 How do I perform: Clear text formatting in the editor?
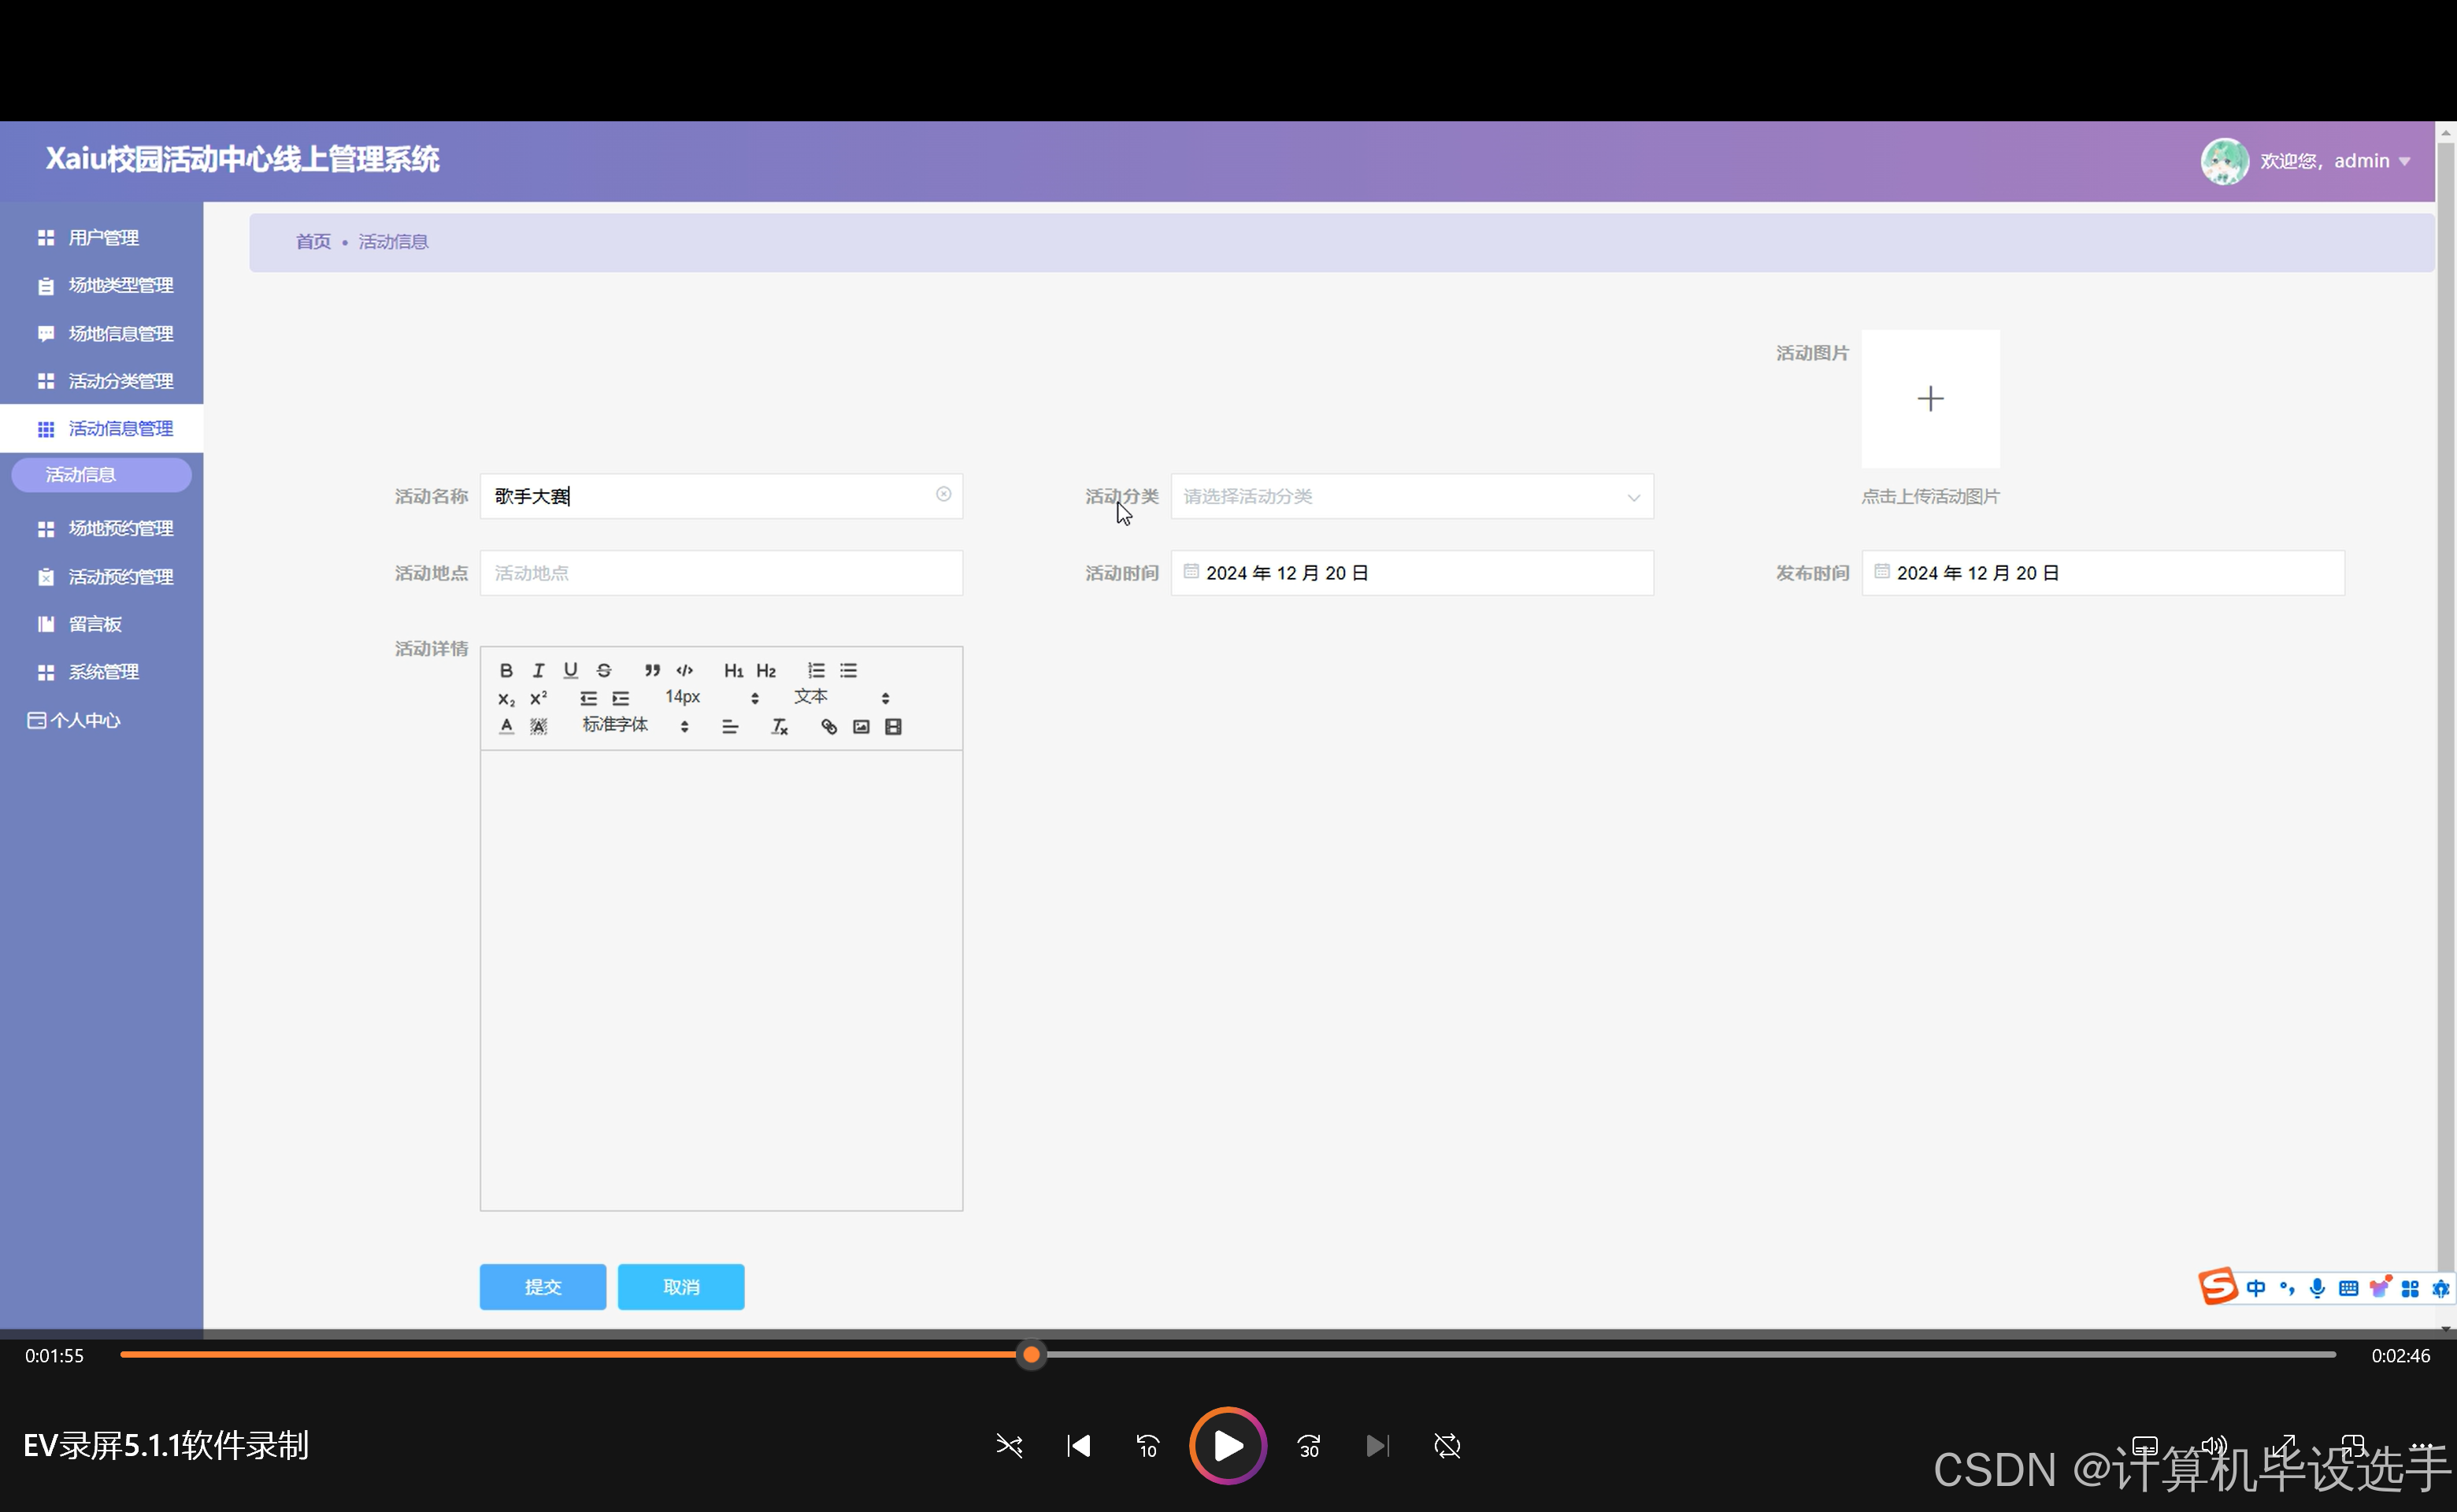click(x=780, y=726)
